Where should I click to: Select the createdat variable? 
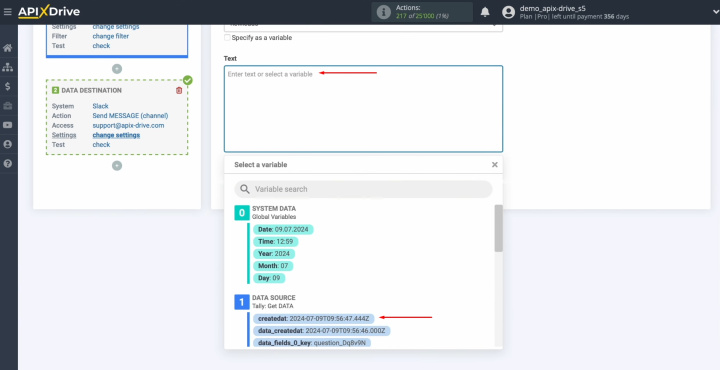(314, 318)
